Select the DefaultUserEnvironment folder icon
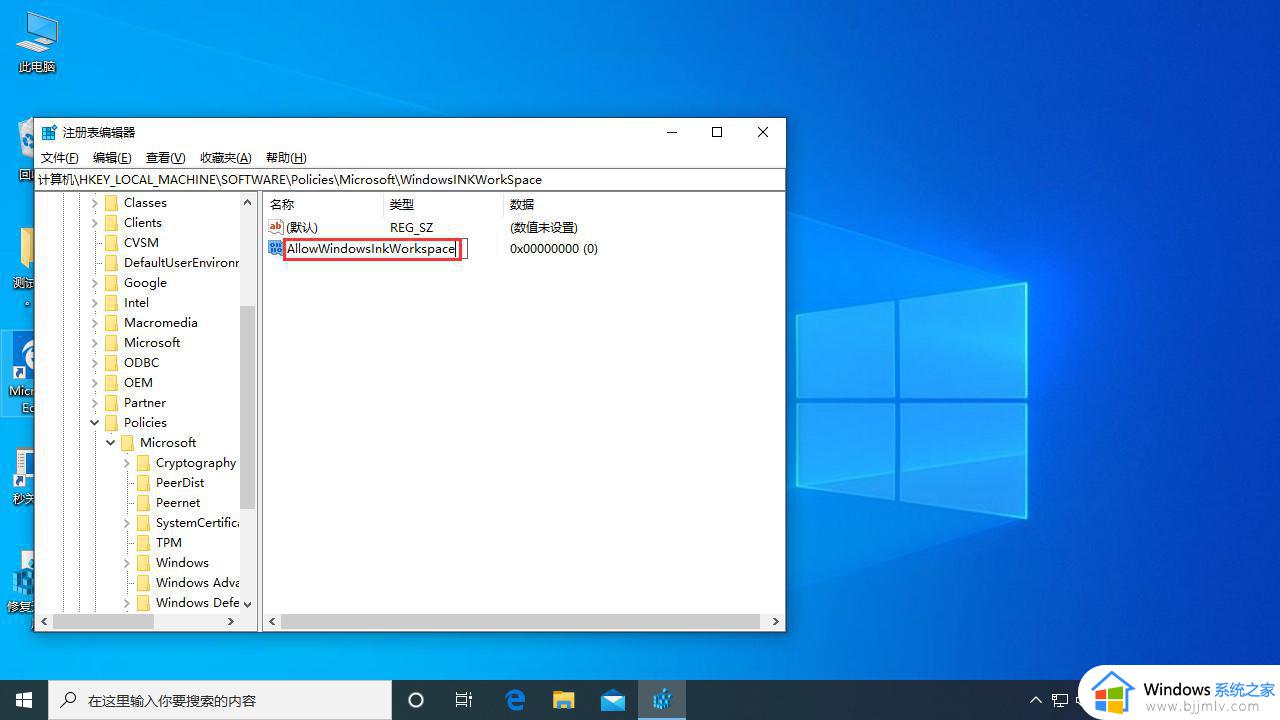The image size is (1280, 720). coord(111,263)
